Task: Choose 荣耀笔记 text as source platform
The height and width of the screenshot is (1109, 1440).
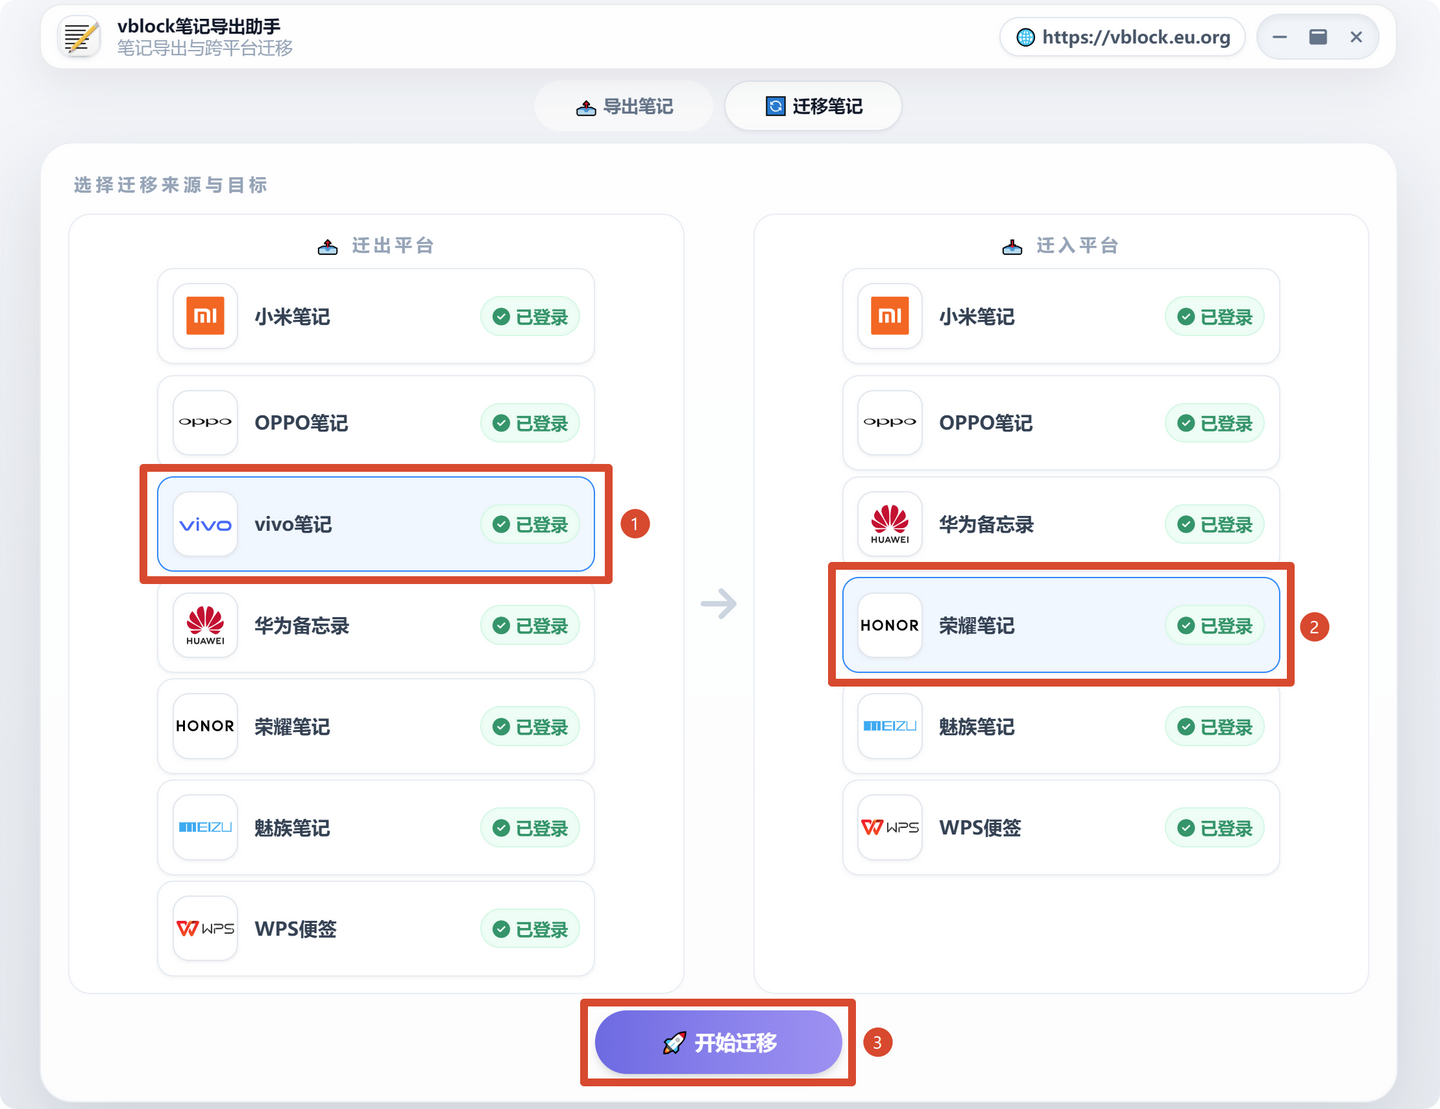Action: (292, 727)
